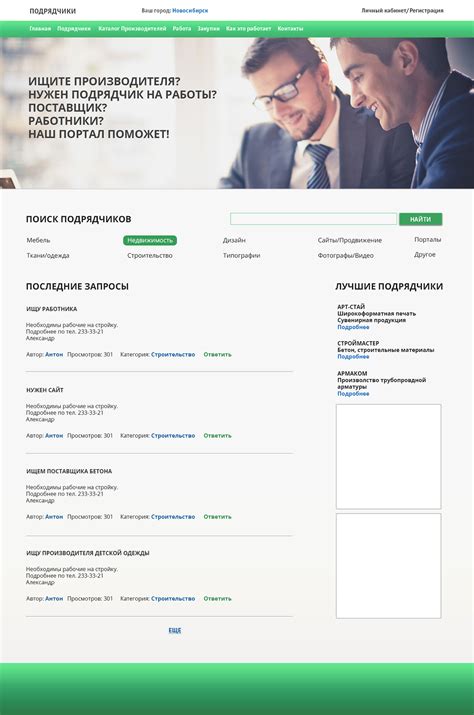Toggle the Недвижимость category filter

[x=150, y=240]
